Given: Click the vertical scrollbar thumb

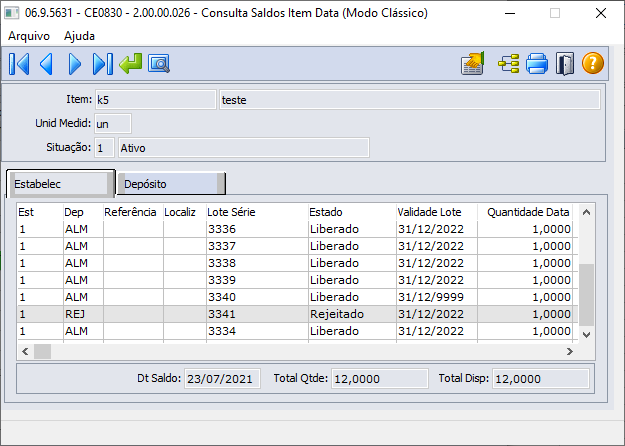Looking at the screenshot, I should (586, 295).
